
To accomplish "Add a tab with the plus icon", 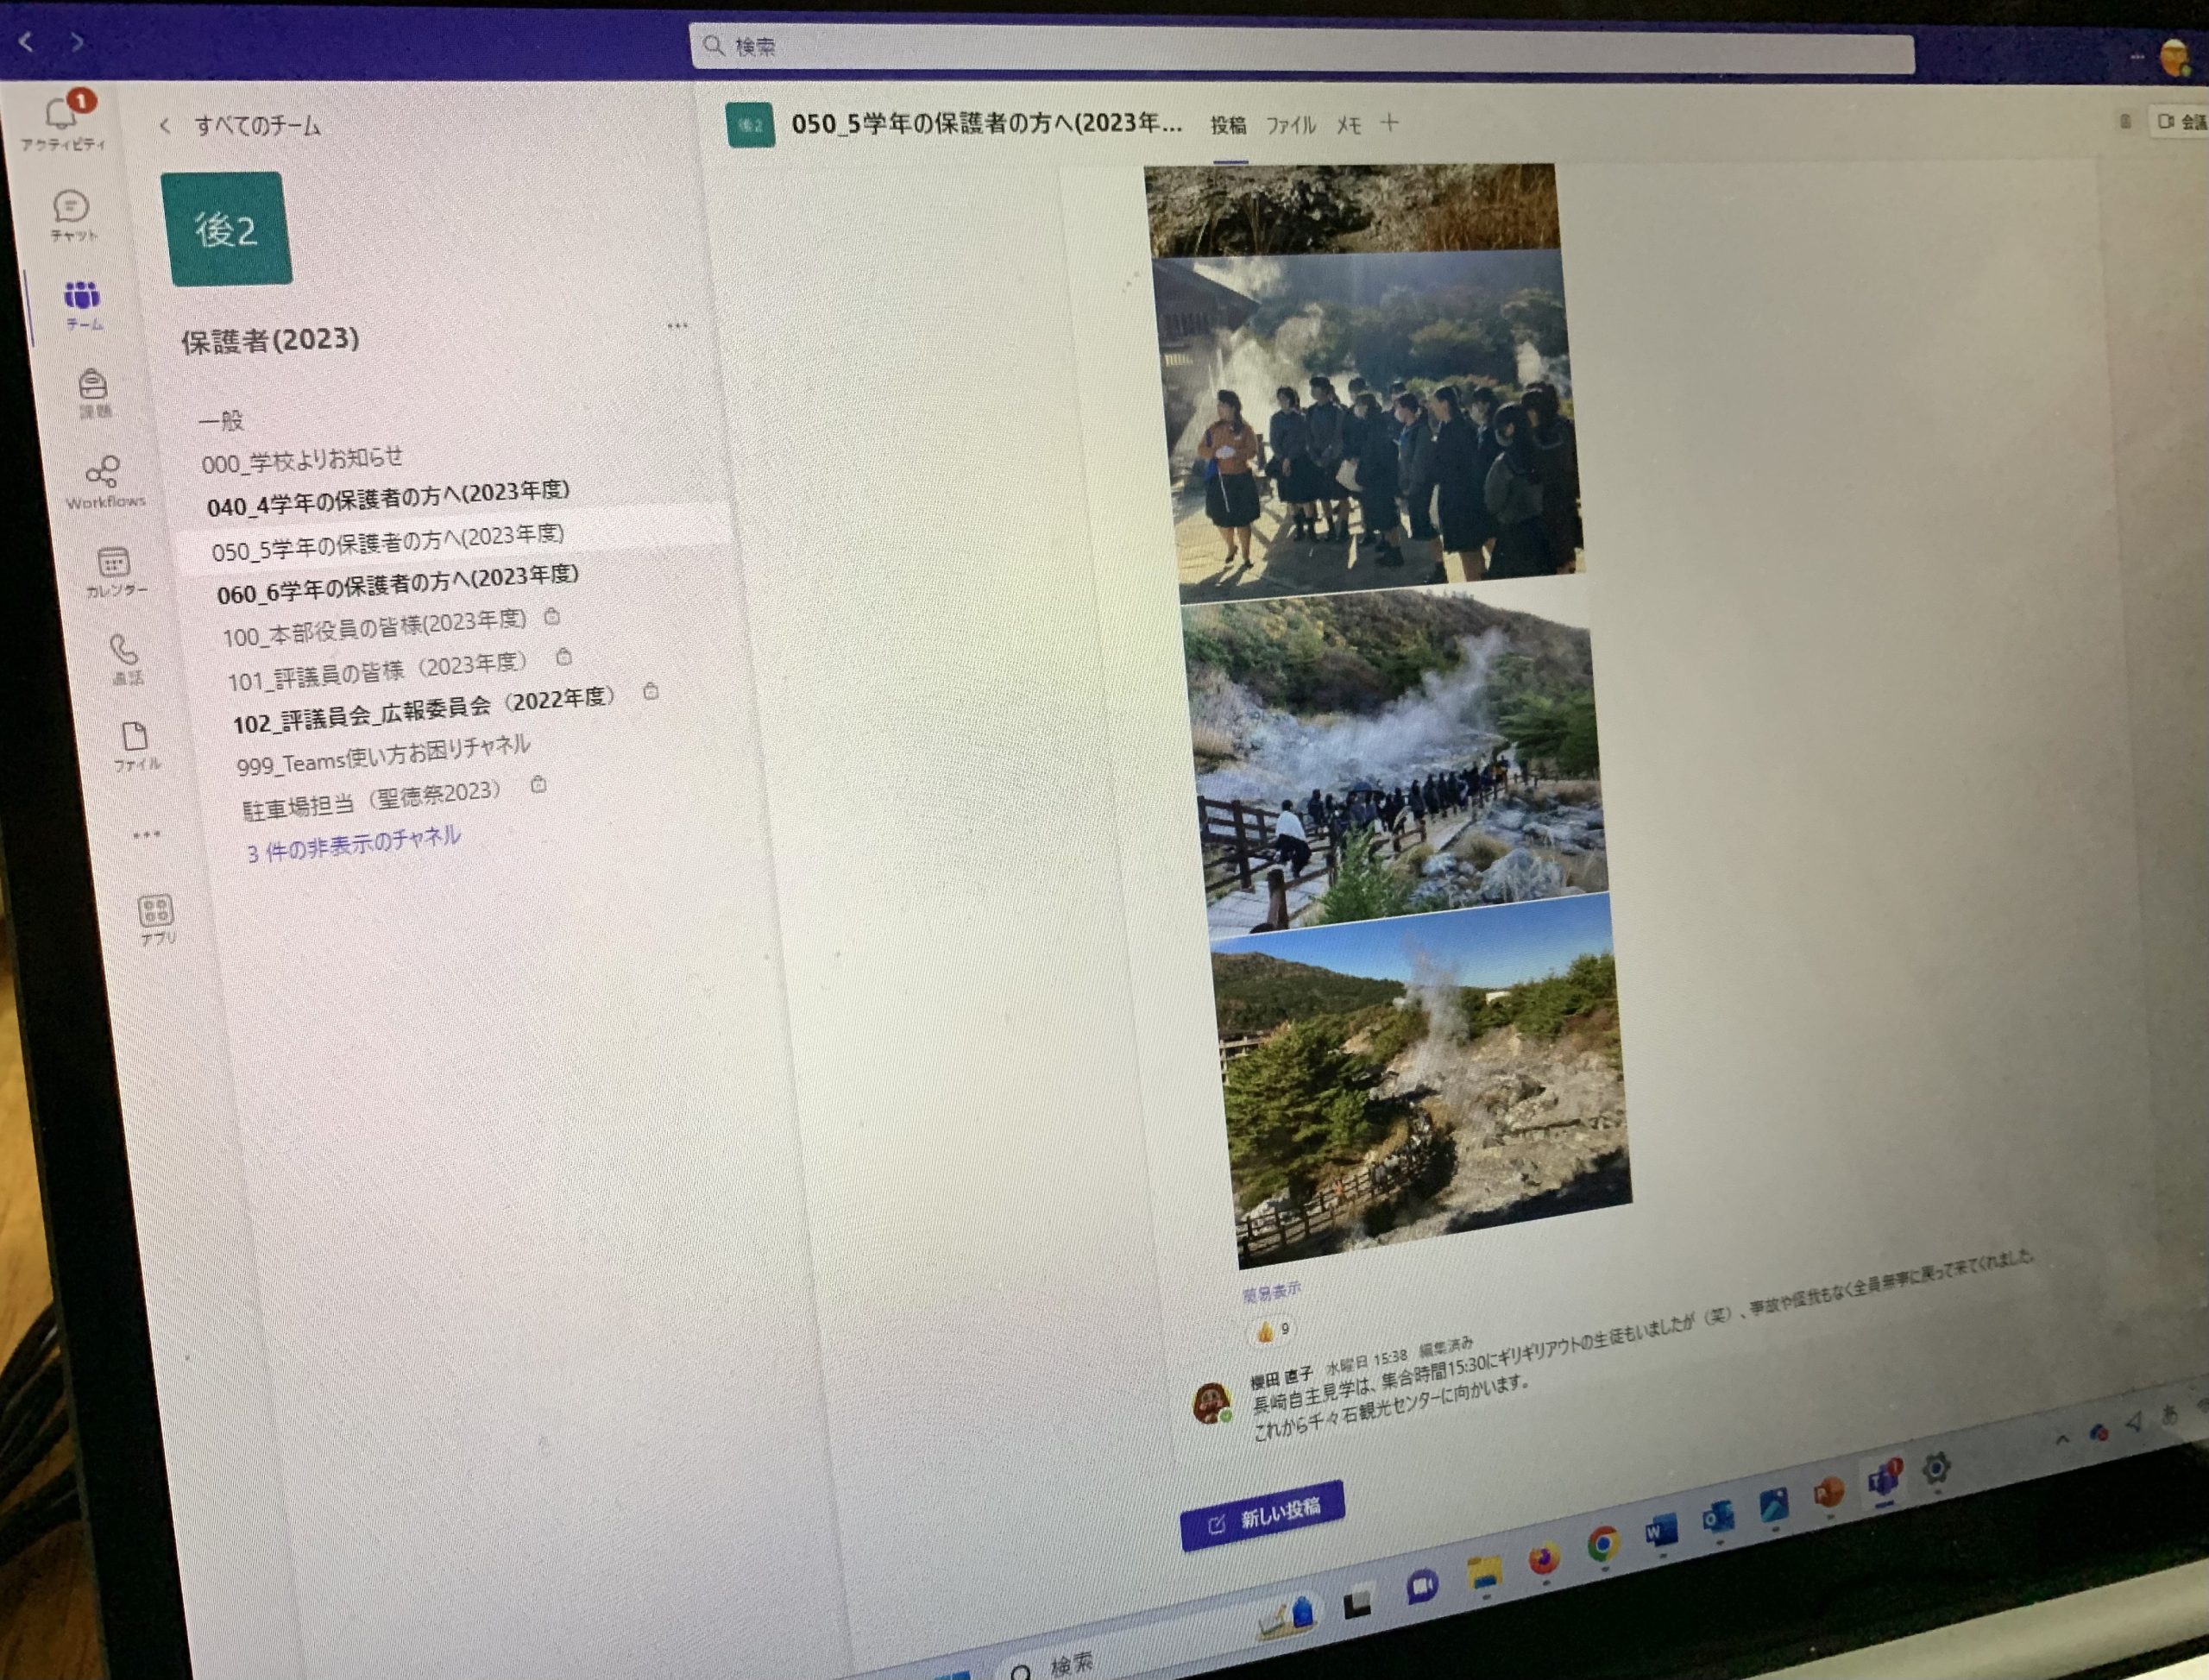I will coord(1390,123).
